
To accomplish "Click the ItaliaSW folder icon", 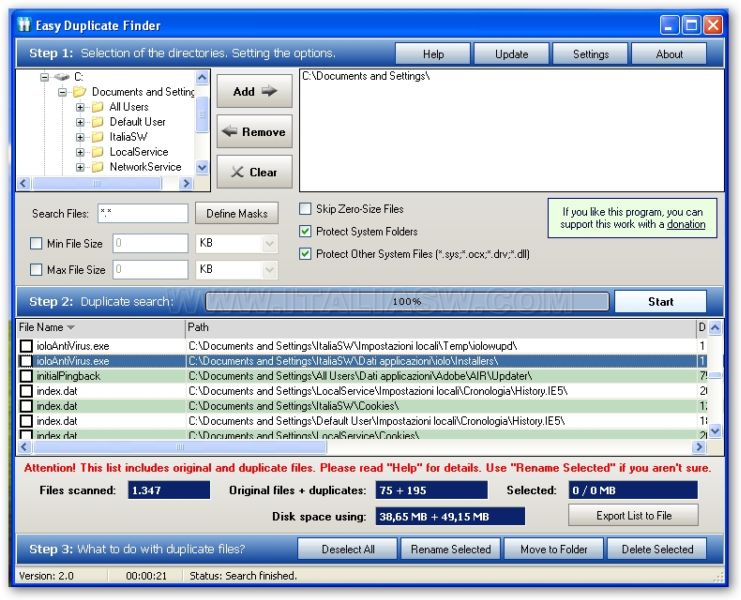I will pyautogui.click(x=97, y=137).
